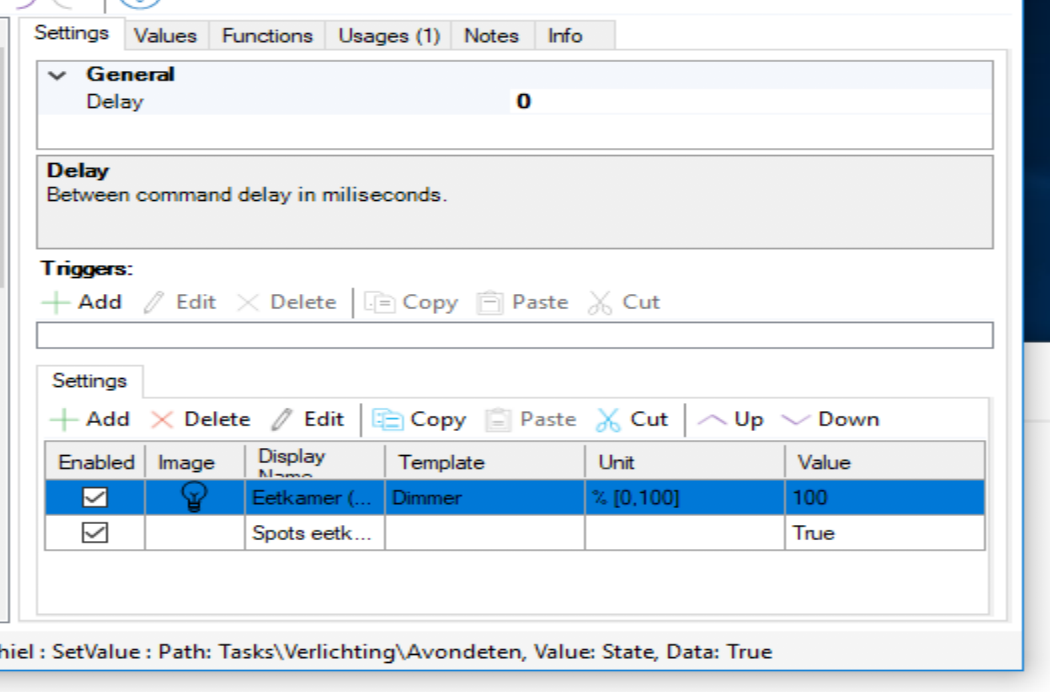The width and height of the screenshot is (1050, 692).
Task: Select the Spots eetk row Value cell
Action: [884, 533]
